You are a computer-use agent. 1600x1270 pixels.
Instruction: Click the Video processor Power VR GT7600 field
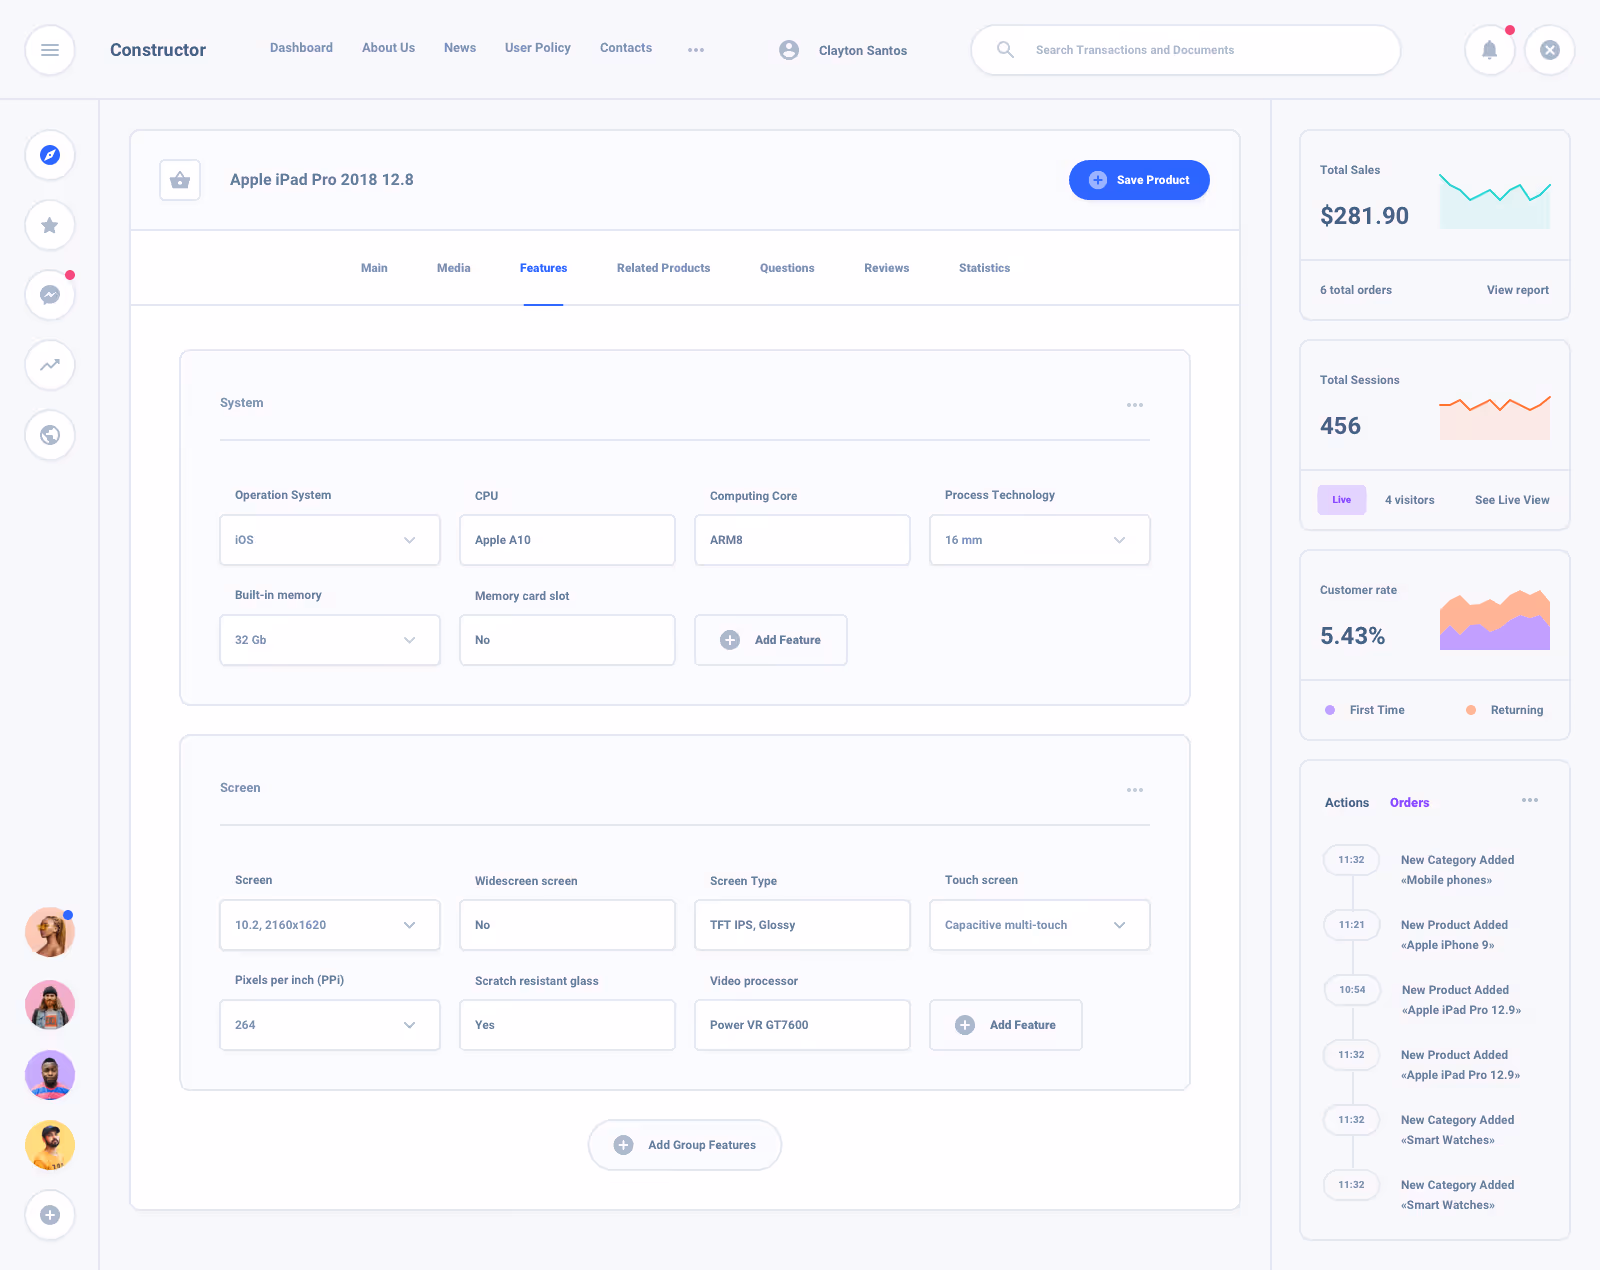point(803,1025)
